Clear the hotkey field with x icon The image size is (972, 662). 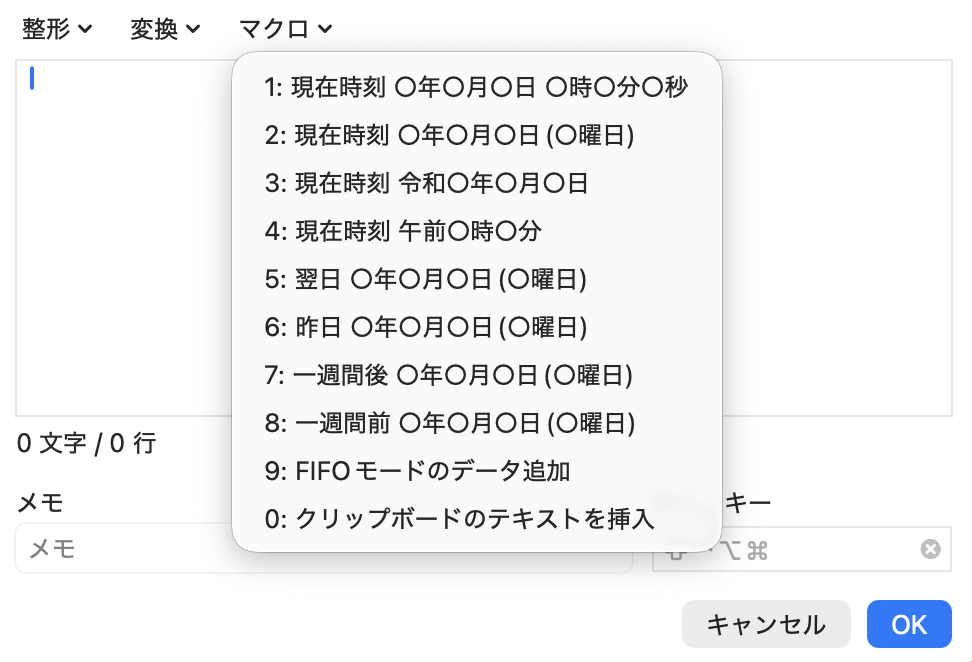pyautogui.click(x=930, y=549)
